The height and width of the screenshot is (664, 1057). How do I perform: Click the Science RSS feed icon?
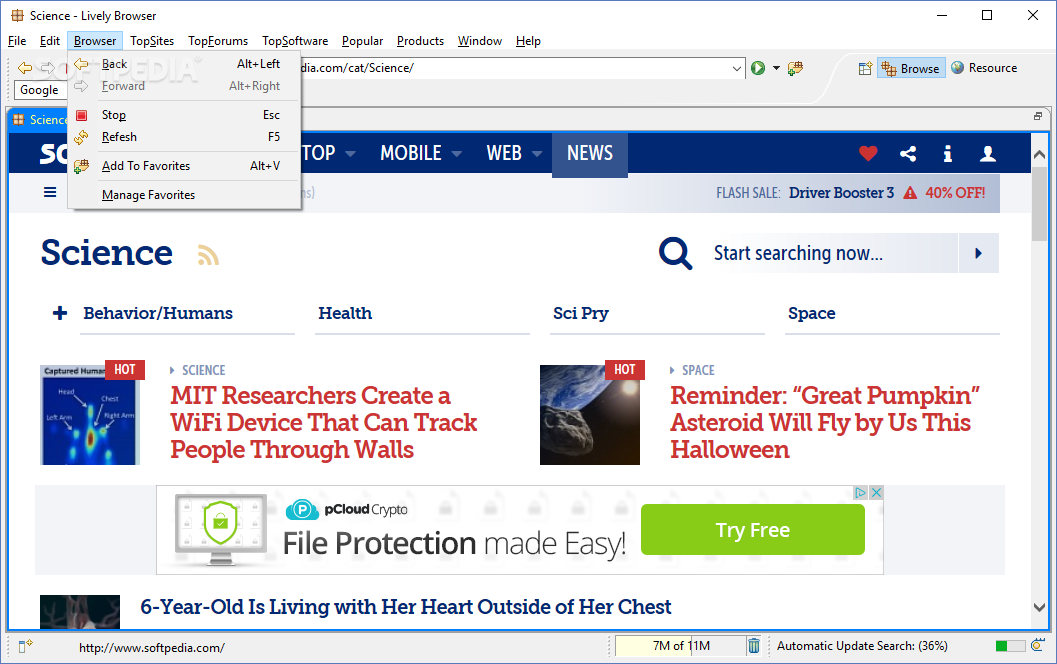pyautogui.click(x=208, y=255)
